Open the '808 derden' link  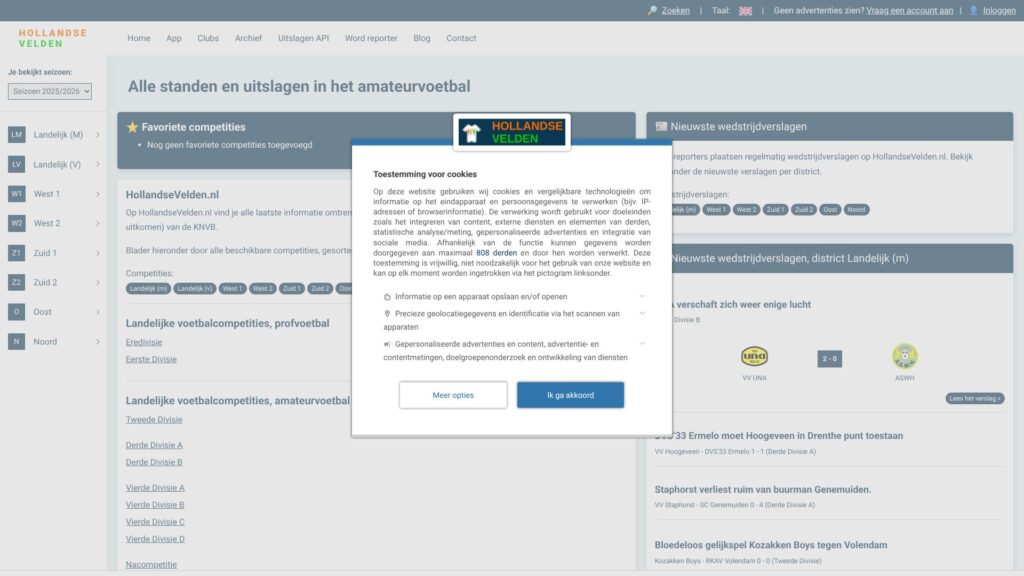tap(496, 253)
